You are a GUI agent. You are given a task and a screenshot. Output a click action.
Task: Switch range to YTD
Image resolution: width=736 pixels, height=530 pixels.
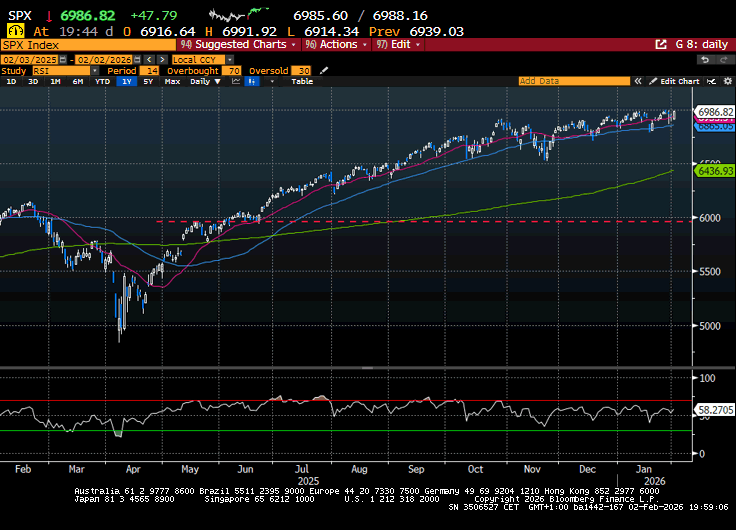click(x=102, y=81)
